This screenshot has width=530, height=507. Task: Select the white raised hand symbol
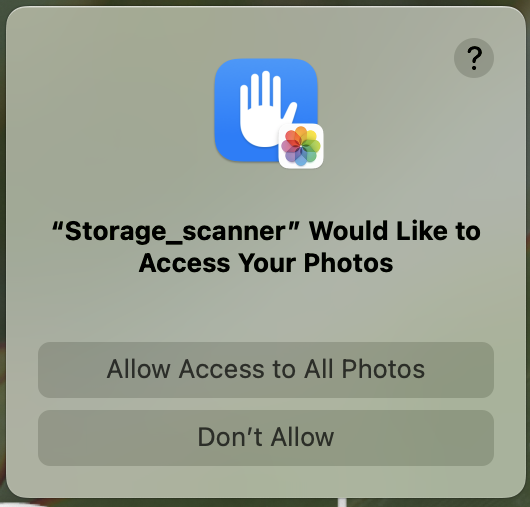pos(267,109)
